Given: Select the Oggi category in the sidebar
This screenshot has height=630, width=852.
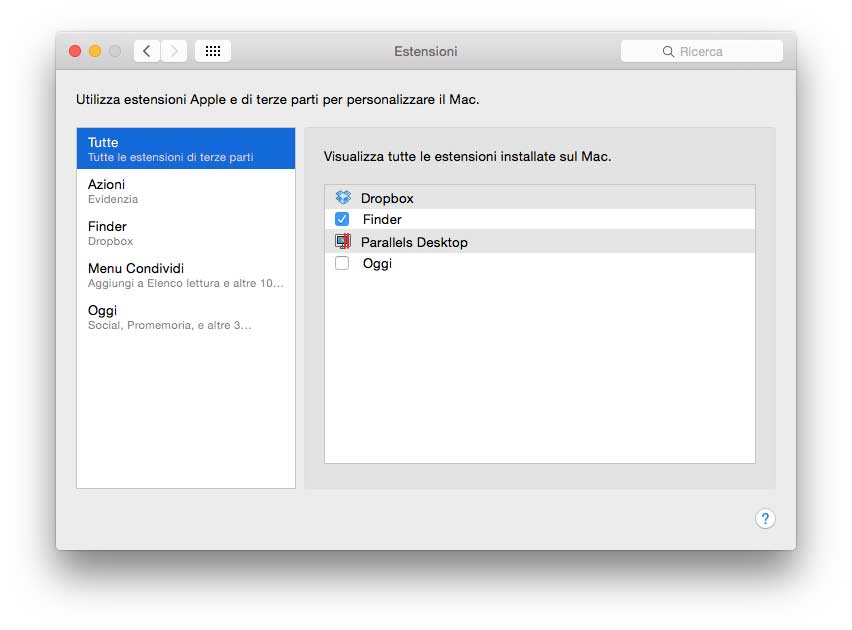Looking at the screenshot, I should (x=186, y=317).
